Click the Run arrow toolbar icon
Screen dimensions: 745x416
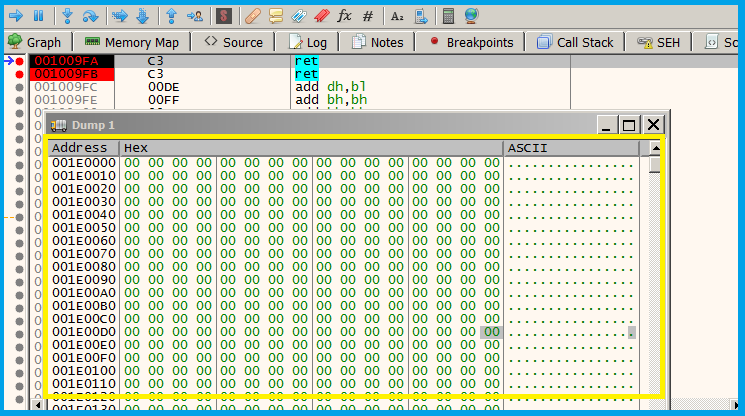pyautogui.click(x=16, y=16)
